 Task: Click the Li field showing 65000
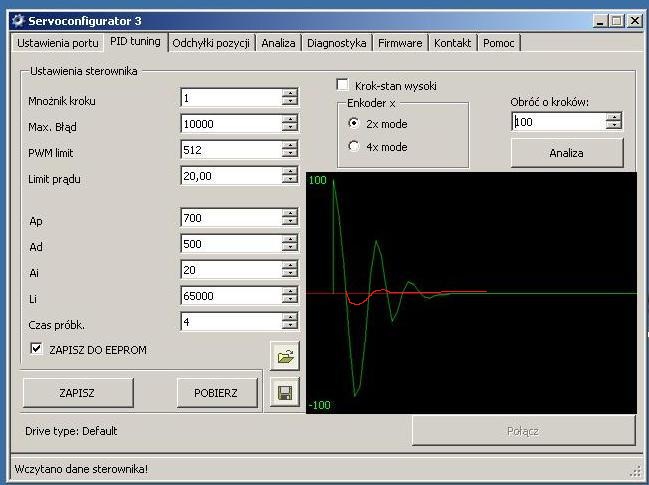[231, 296]
